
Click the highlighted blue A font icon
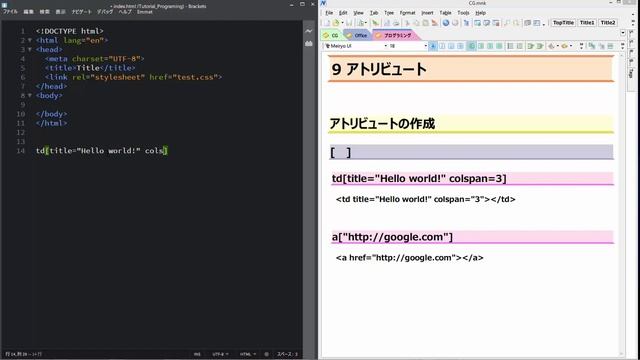pyautogui.click(x=433, y=46)
